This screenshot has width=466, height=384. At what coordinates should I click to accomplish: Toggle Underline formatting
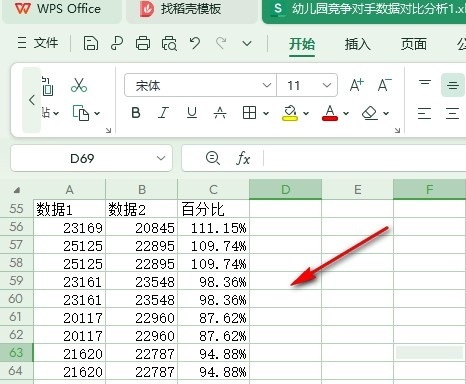click(192, 113)
